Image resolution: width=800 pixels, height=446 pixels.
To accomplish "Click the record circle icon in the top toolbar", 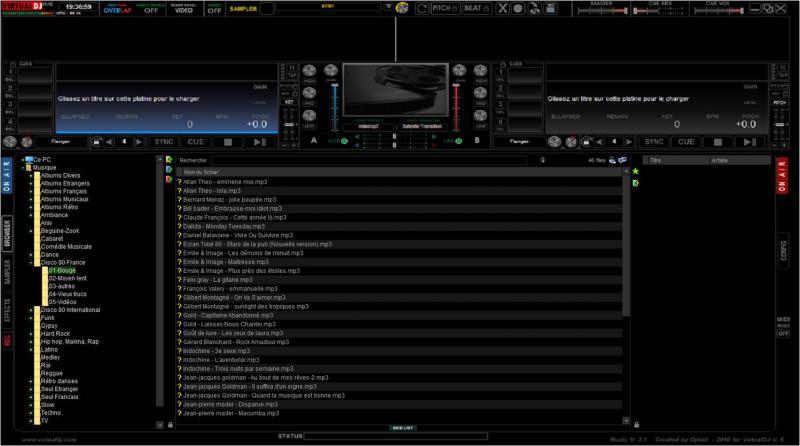I will [x=518, y=8].
